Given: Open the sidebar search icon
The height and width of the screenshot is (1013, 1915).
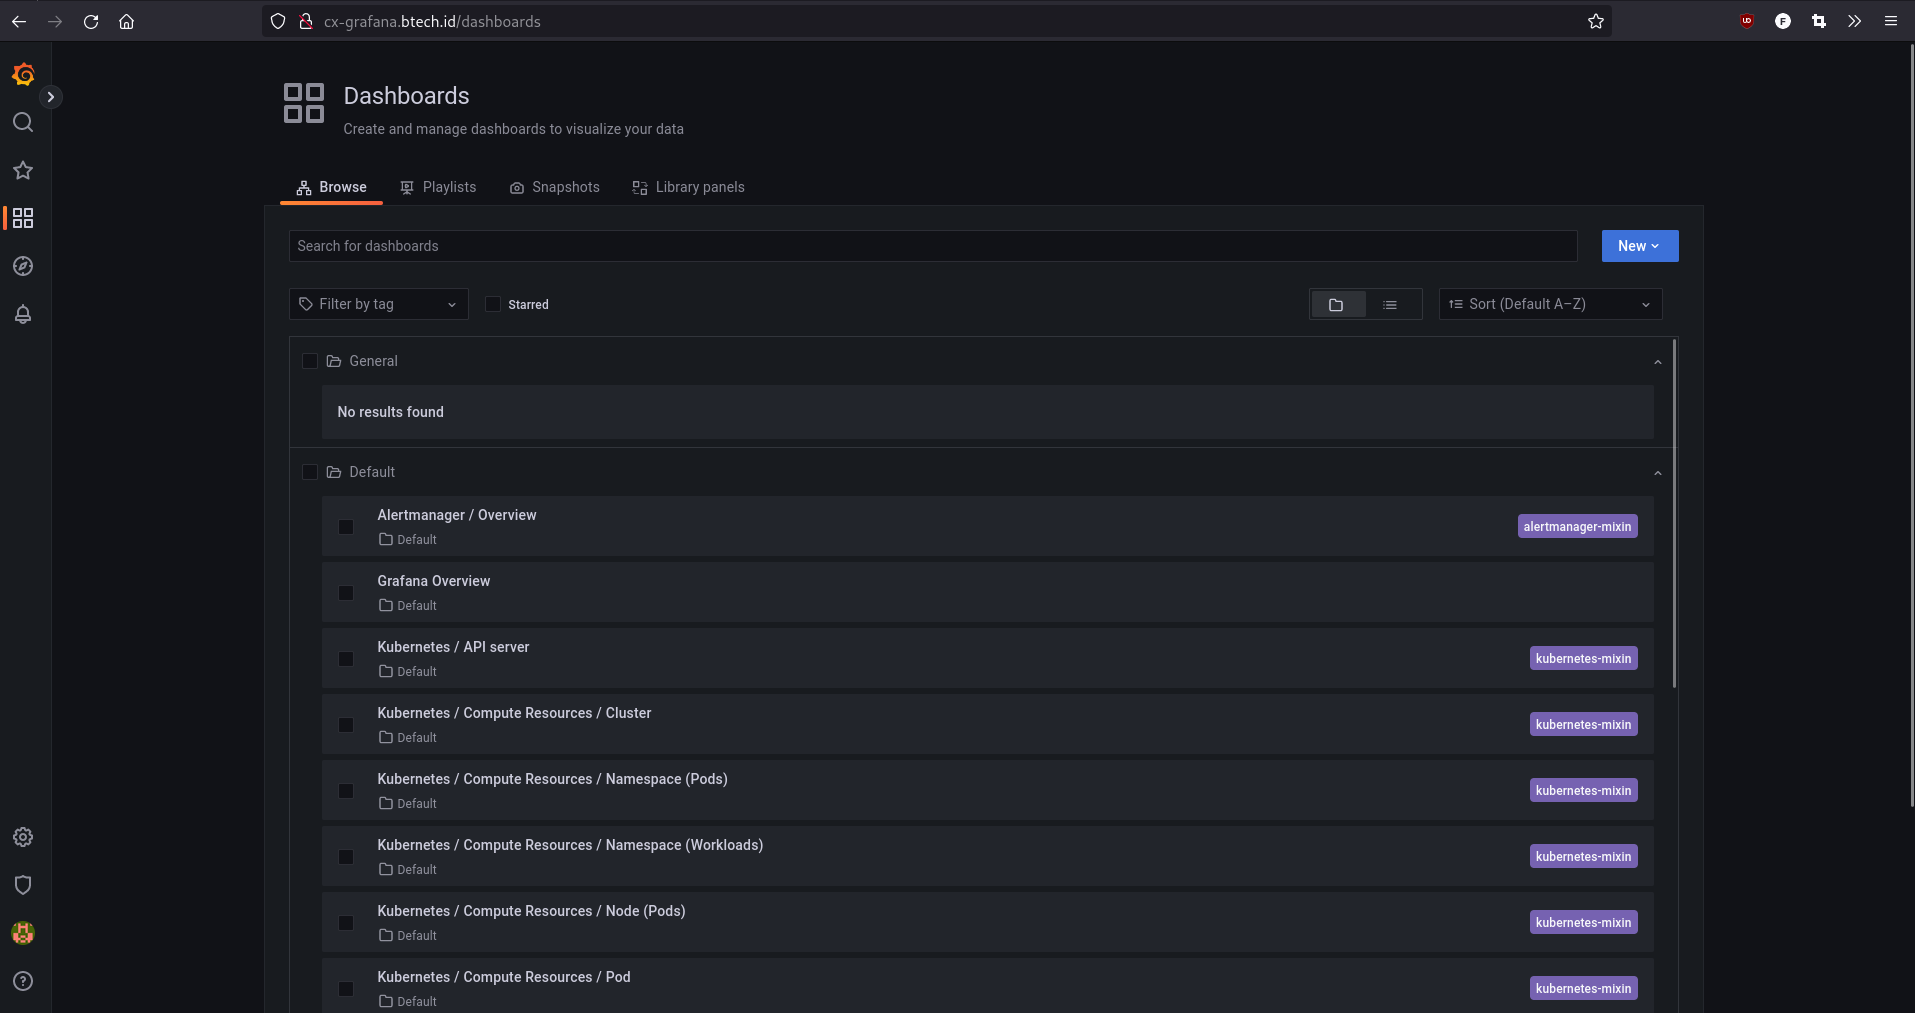Looking at the screenshot, I should click(23, 122).
